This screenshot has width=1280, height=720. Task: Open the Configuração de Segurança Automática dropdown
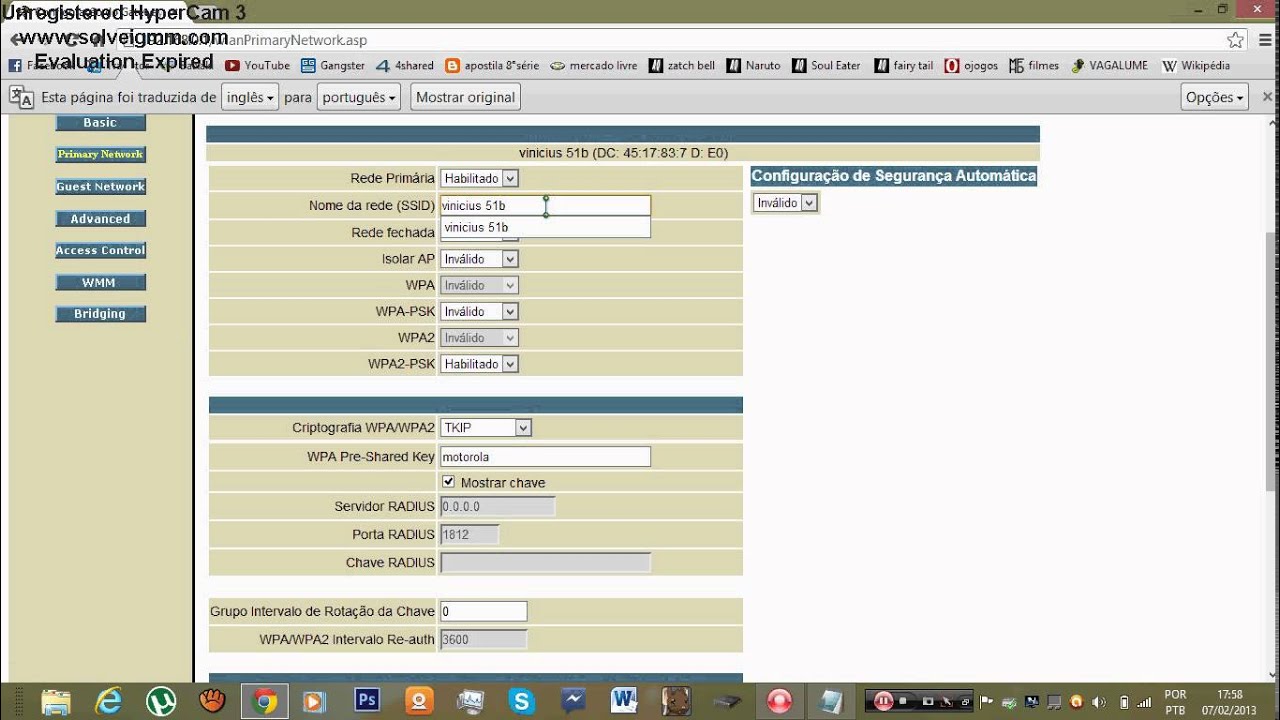click(785, 203)
